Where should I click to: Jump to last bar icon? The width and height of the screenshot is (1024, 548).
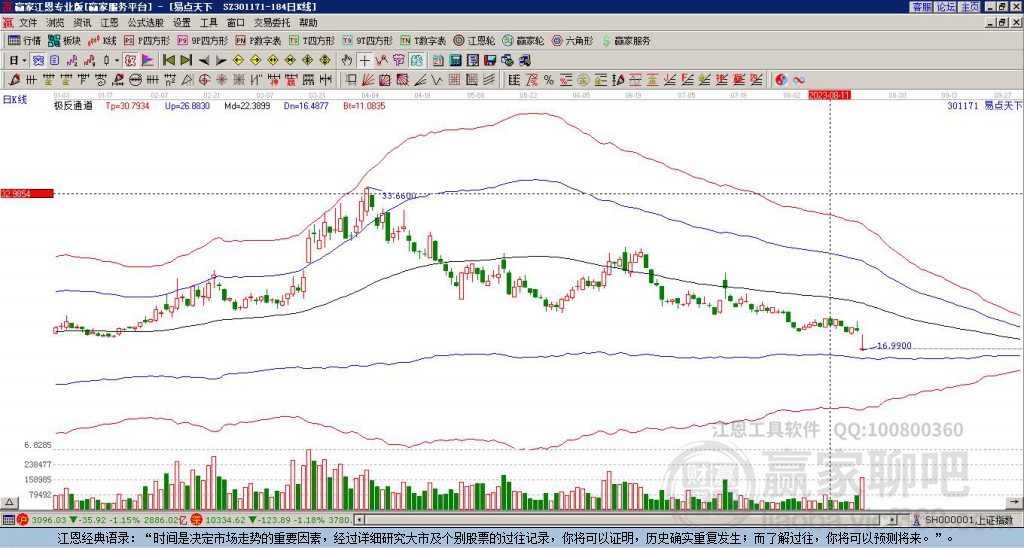186,61
